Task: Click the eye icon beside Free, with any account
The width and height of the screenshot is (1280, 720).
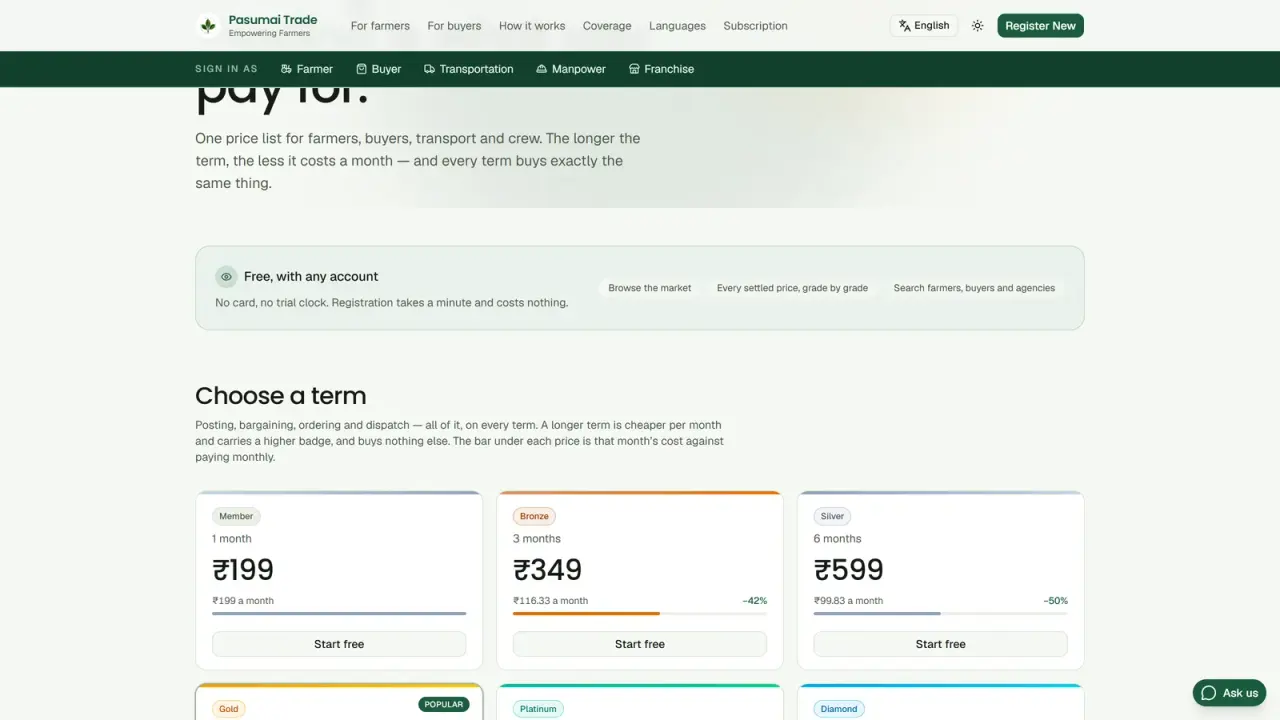Action: click(226, 277)
